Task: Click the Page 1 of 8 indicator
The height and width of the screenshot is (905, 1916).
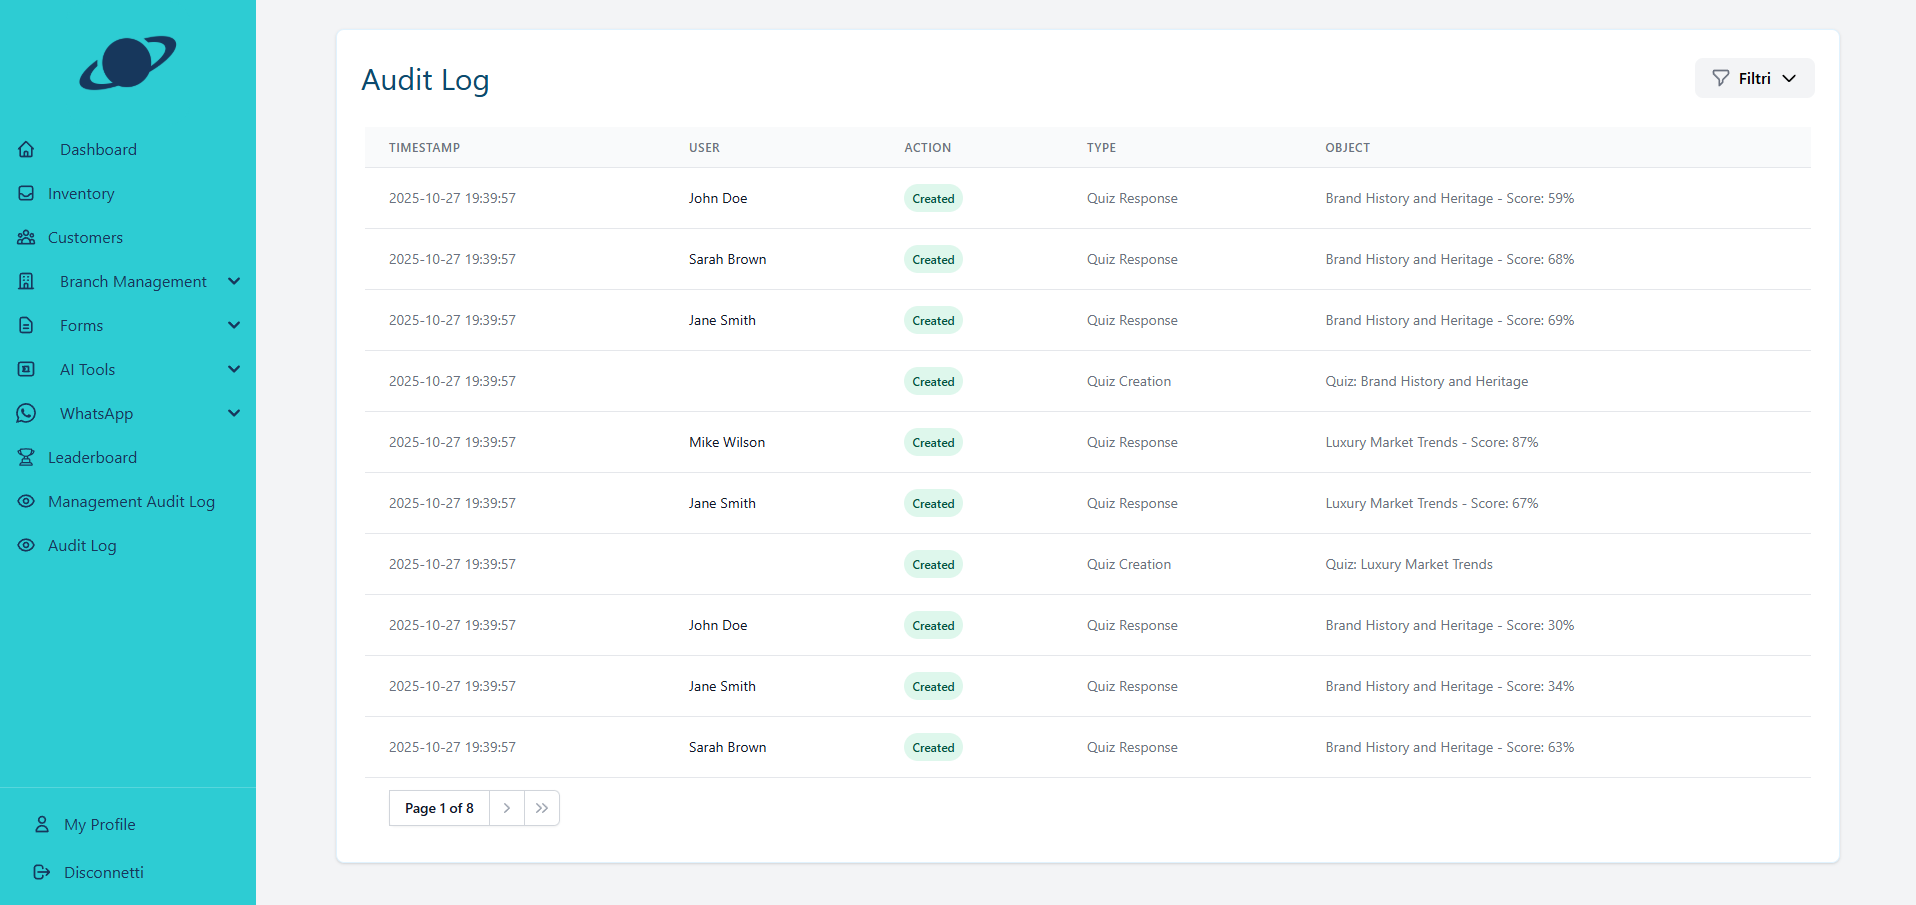Action: click(439, 808)
